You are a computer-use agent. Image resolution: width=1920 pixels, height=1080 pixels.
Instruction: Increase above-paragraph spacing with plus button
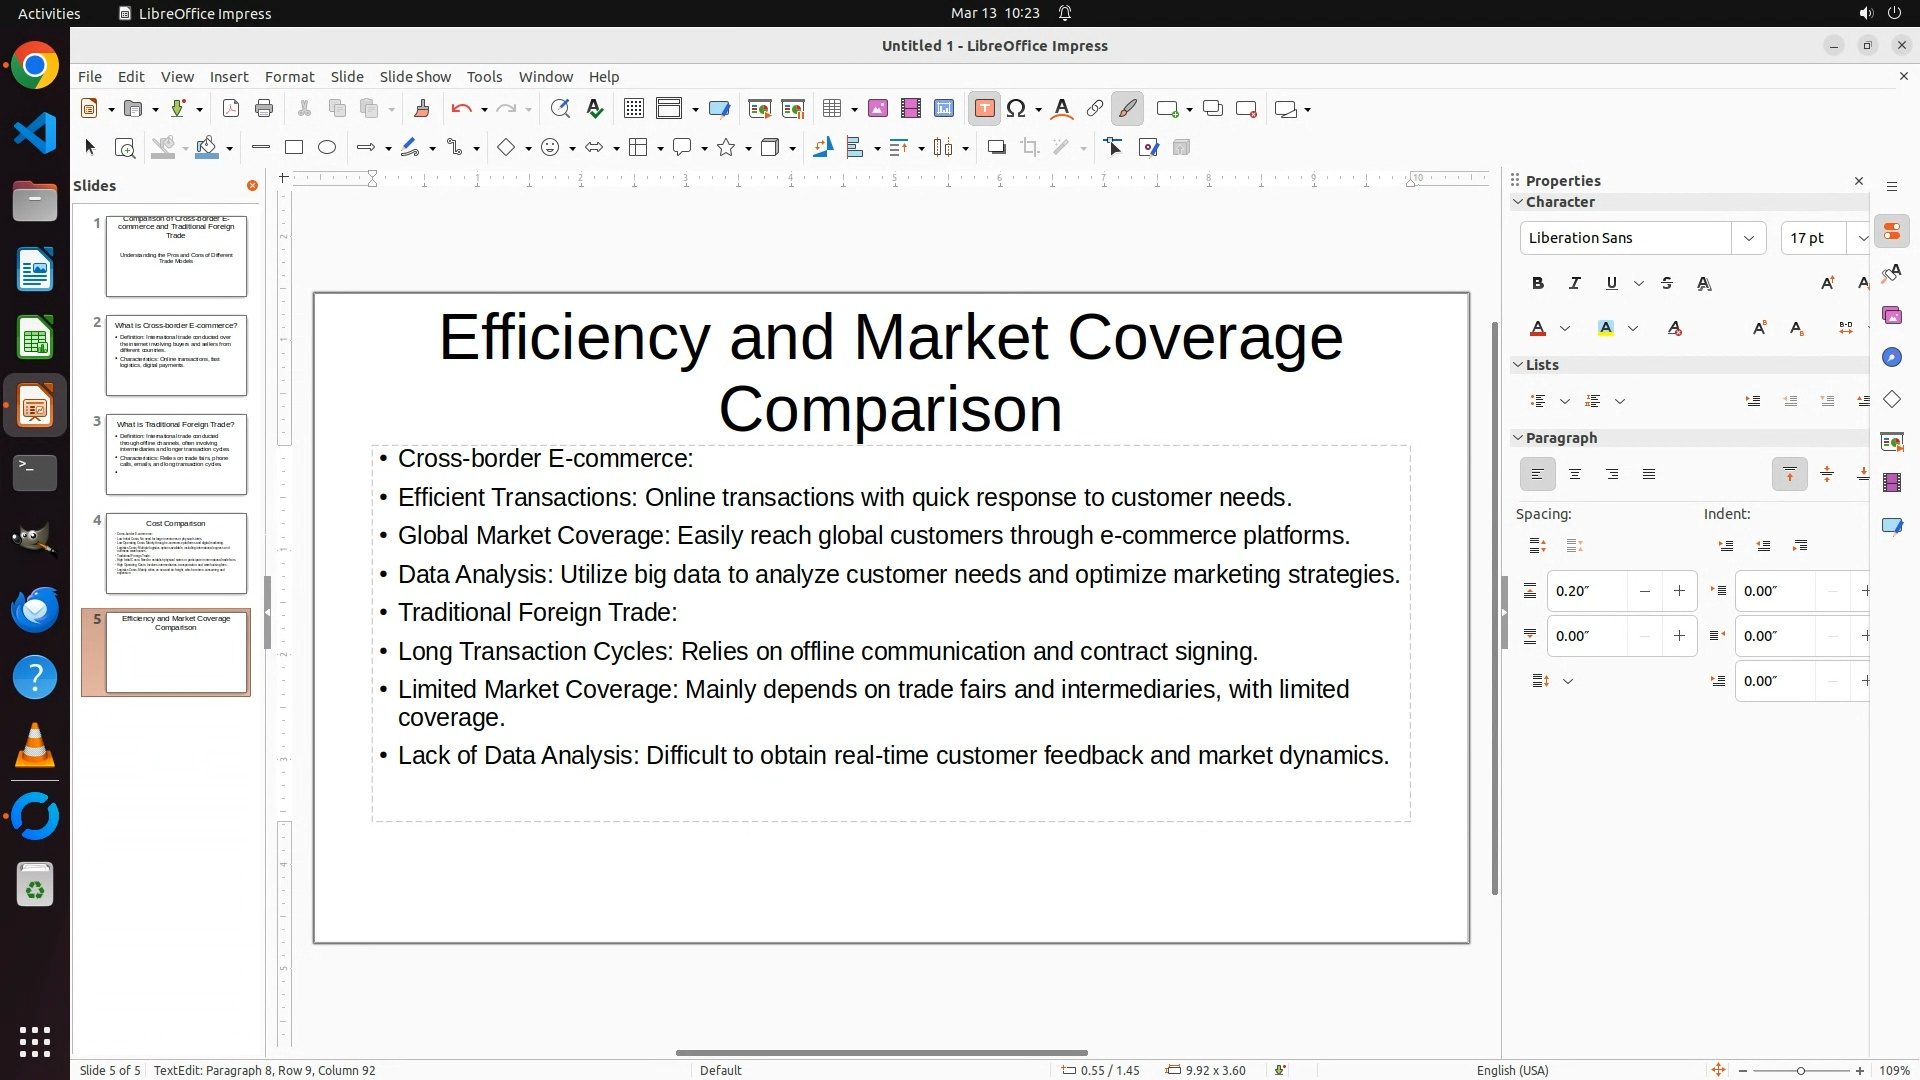point(1679,591)
